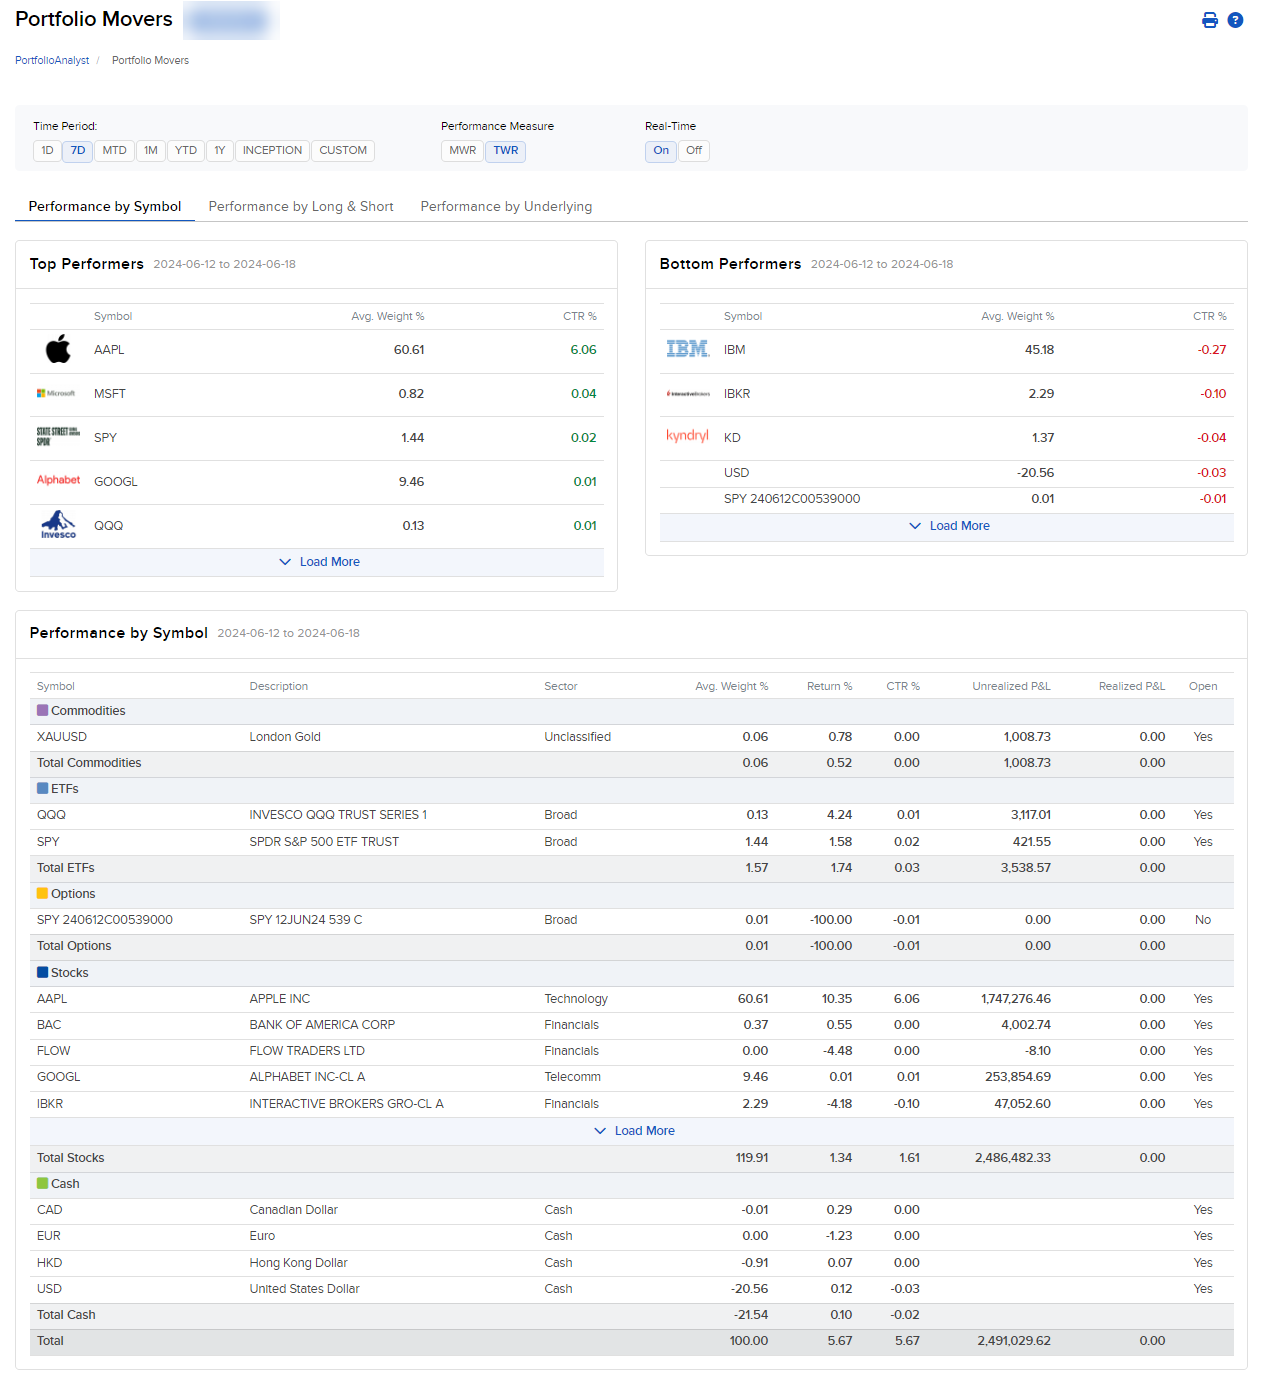Image resolution: width=1264 pixels, height=1384 pixels.
Task: Expand Load More in Bottom Performers
Action: point(947,525)
